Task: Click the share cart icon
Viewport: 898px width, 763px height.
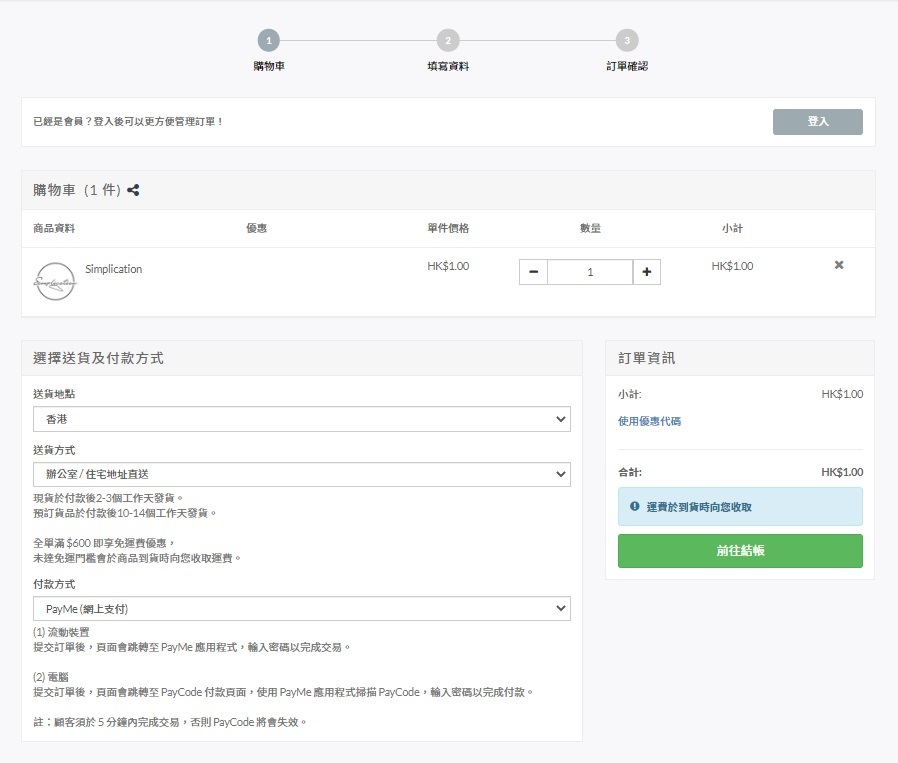Action: (133, 190)
